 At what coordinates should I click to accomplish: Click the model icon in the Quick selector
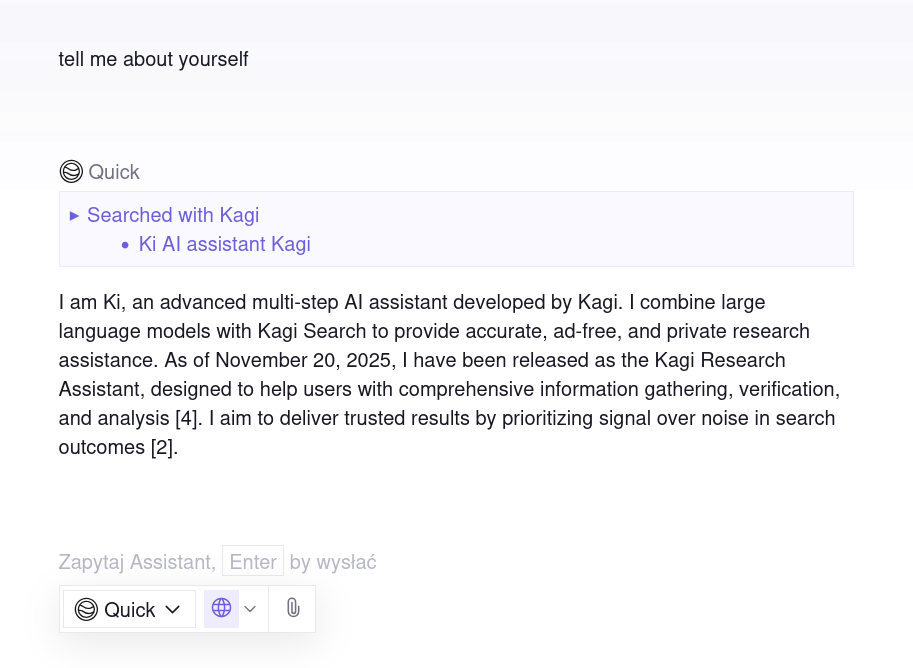(86, 609)
